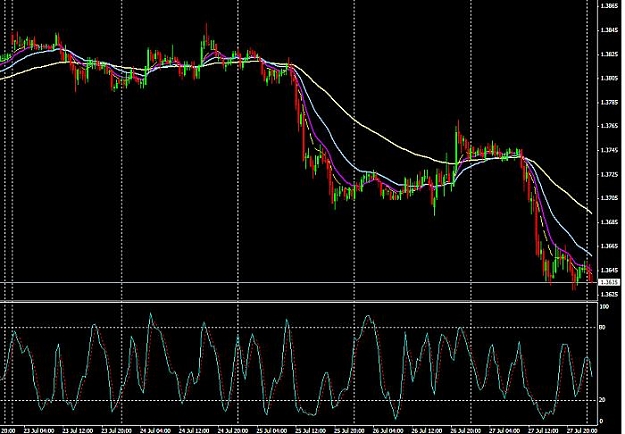Click the 23 Jul 20:00 time label

[116, 431]
